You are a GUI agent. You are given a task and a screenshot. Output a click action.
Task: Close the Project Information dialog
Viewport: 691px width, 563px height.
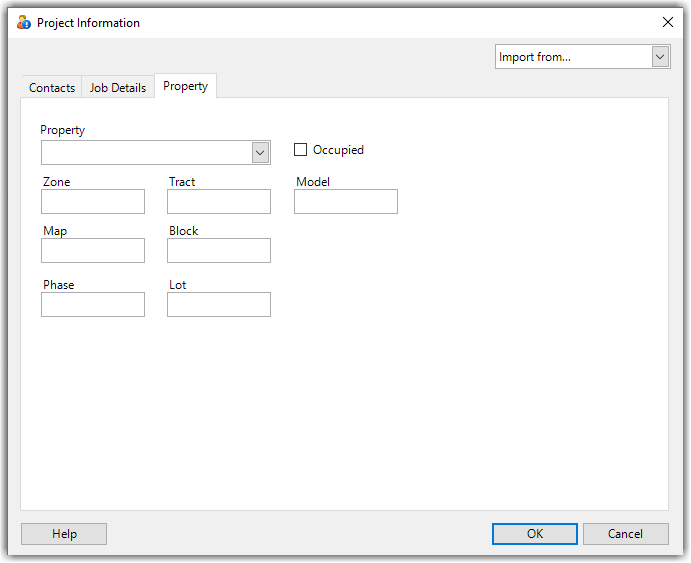click(x=668, y=22)
